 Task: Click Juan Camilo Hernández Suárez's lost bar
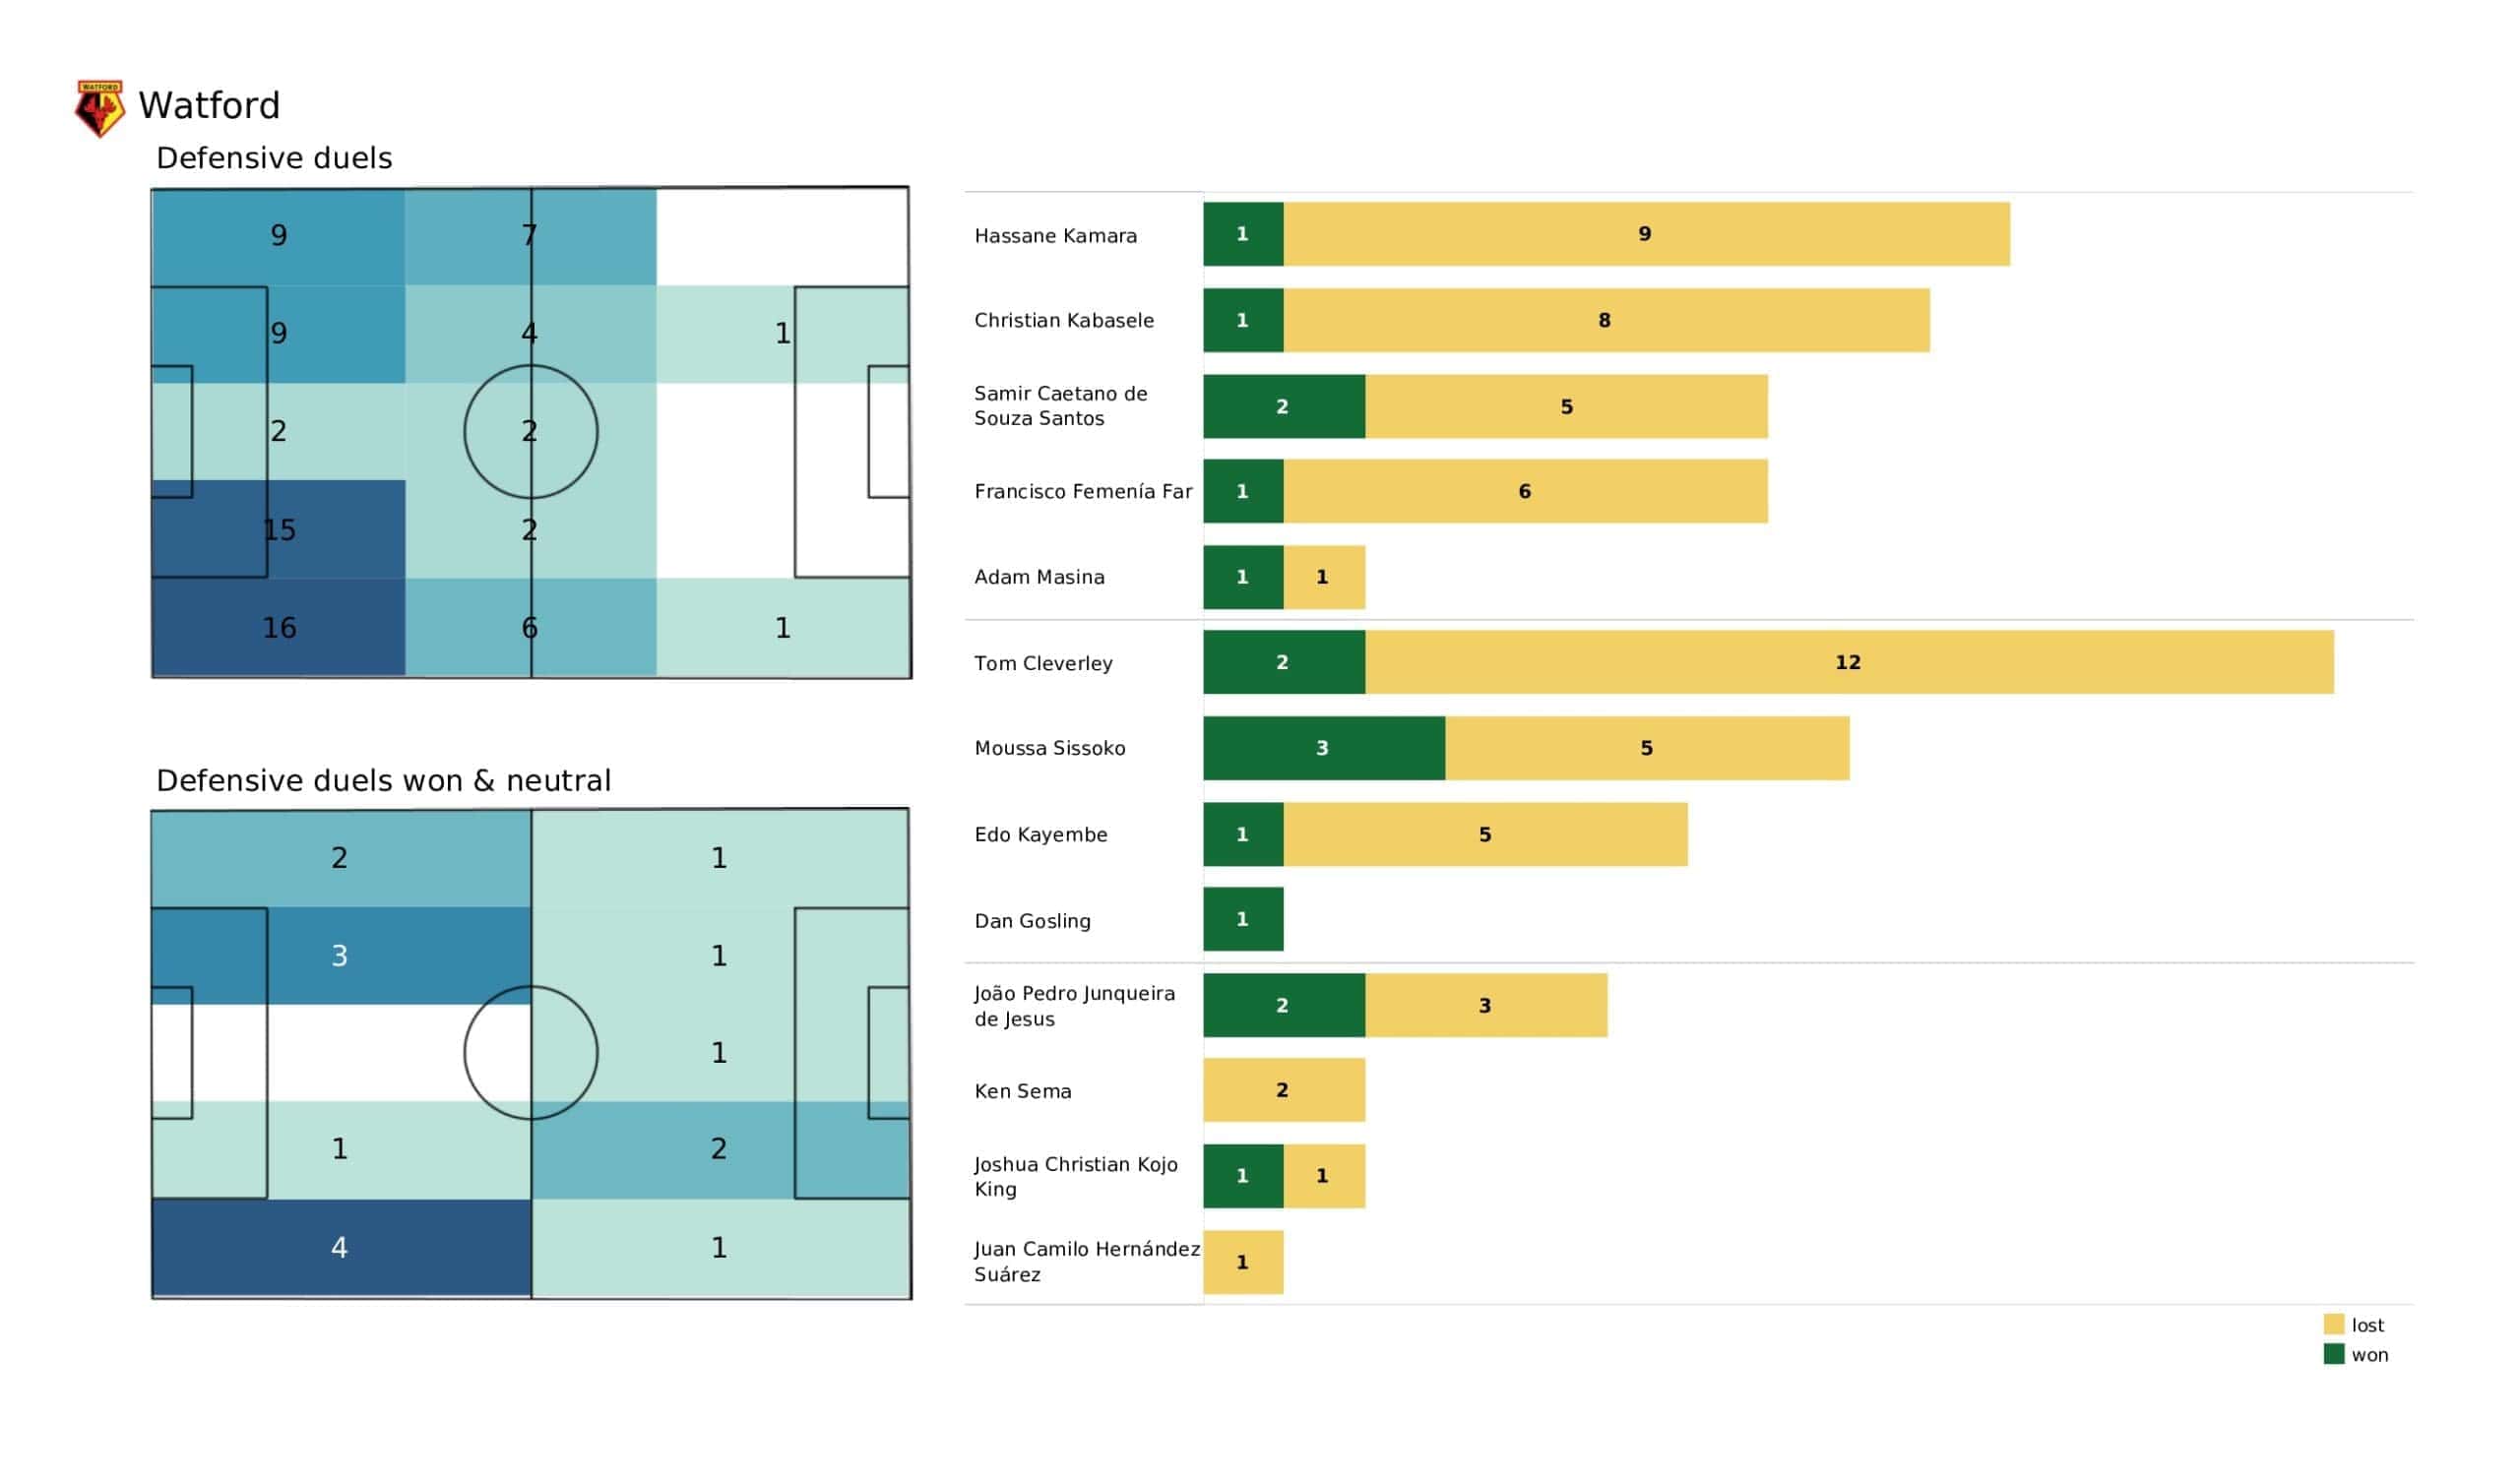tap(1243, 1262)
